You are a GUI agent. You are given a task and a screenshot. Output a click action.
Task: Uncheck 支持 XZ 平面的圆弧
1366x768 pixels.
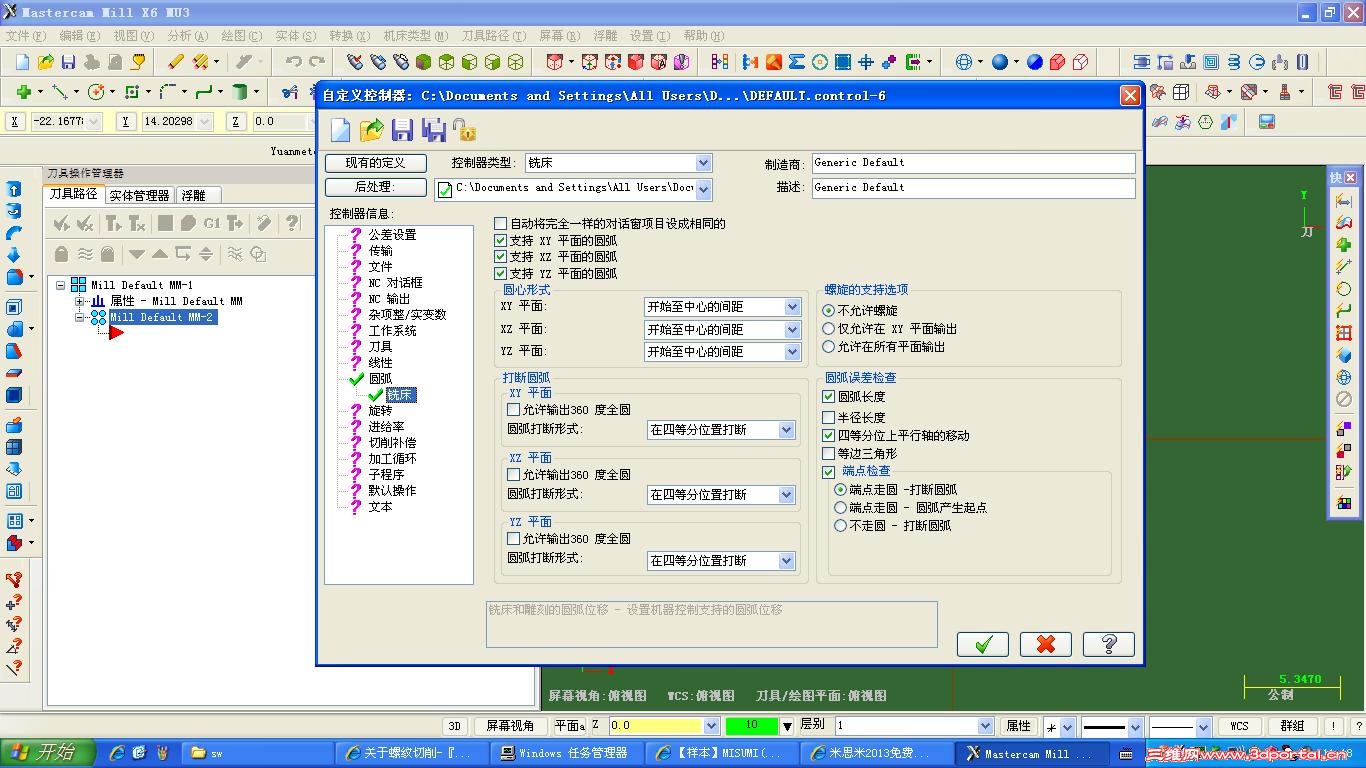coord(501,257)
